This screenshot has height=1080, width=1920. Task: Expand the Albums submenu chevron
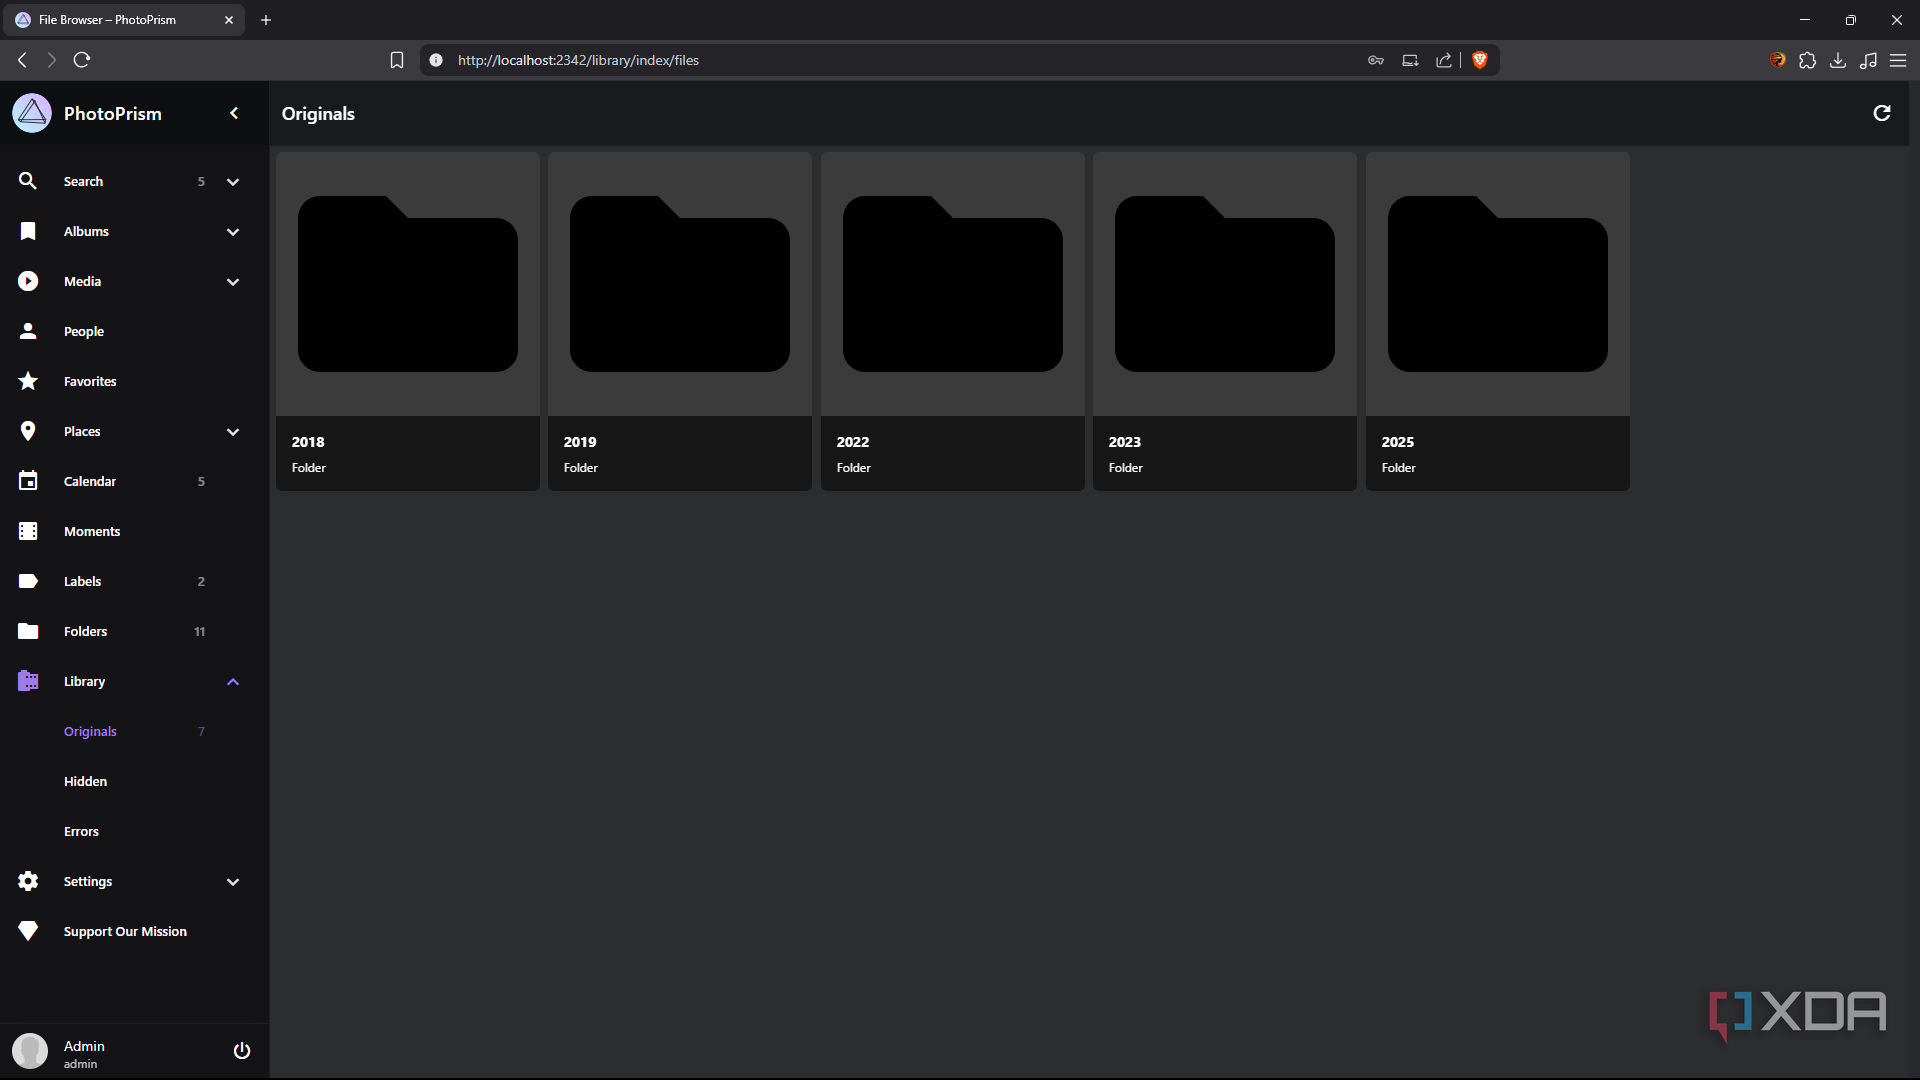tap(233, 232)
